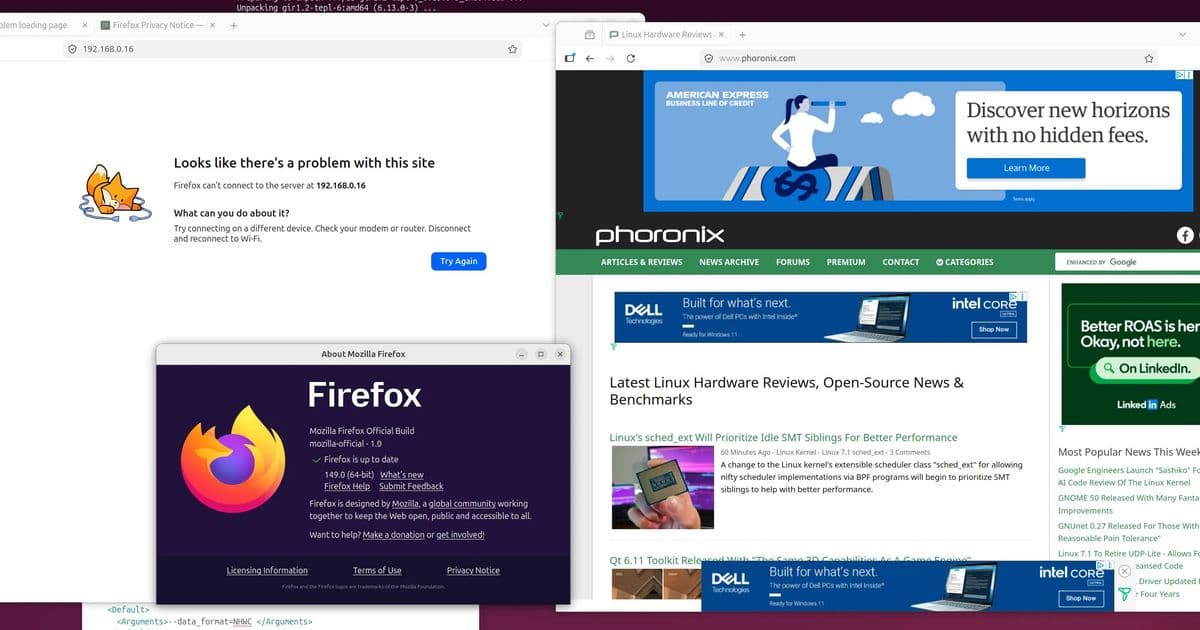The height and width of the screenshot is (630, 1200).
Task: Click the forward navigation arrow
Action: point(610,58)
